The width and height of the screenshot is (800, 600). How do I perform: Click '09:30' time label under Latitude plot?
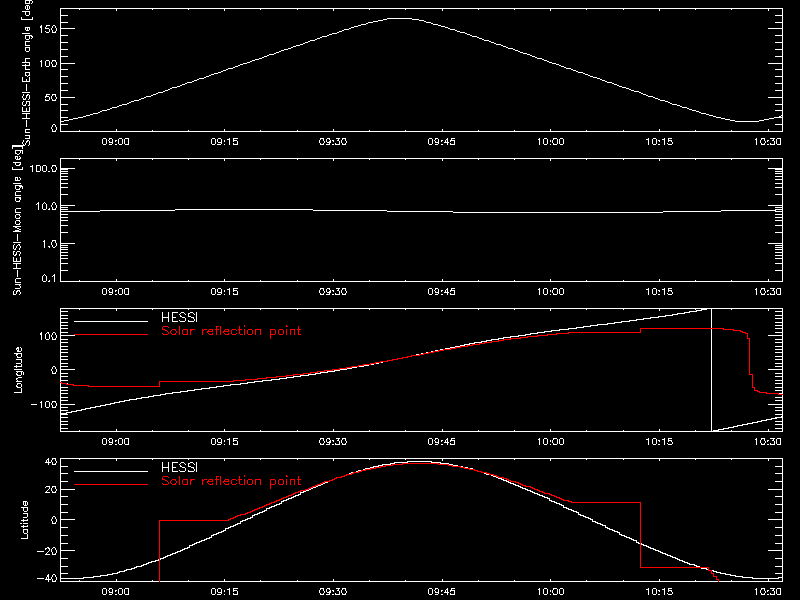click(333, 592)
